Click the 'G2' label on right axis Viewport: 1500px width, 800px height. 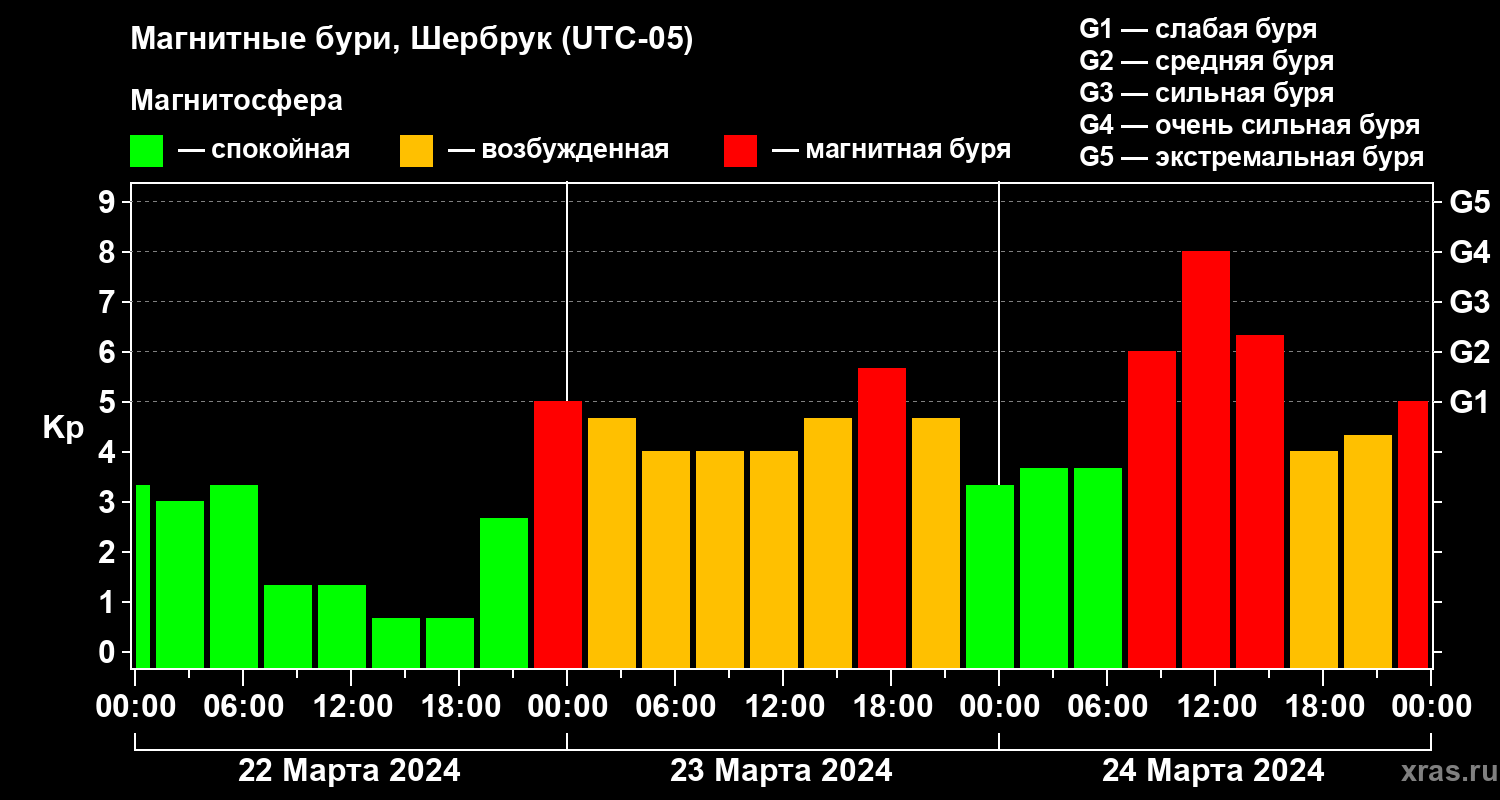point(1470,352)
